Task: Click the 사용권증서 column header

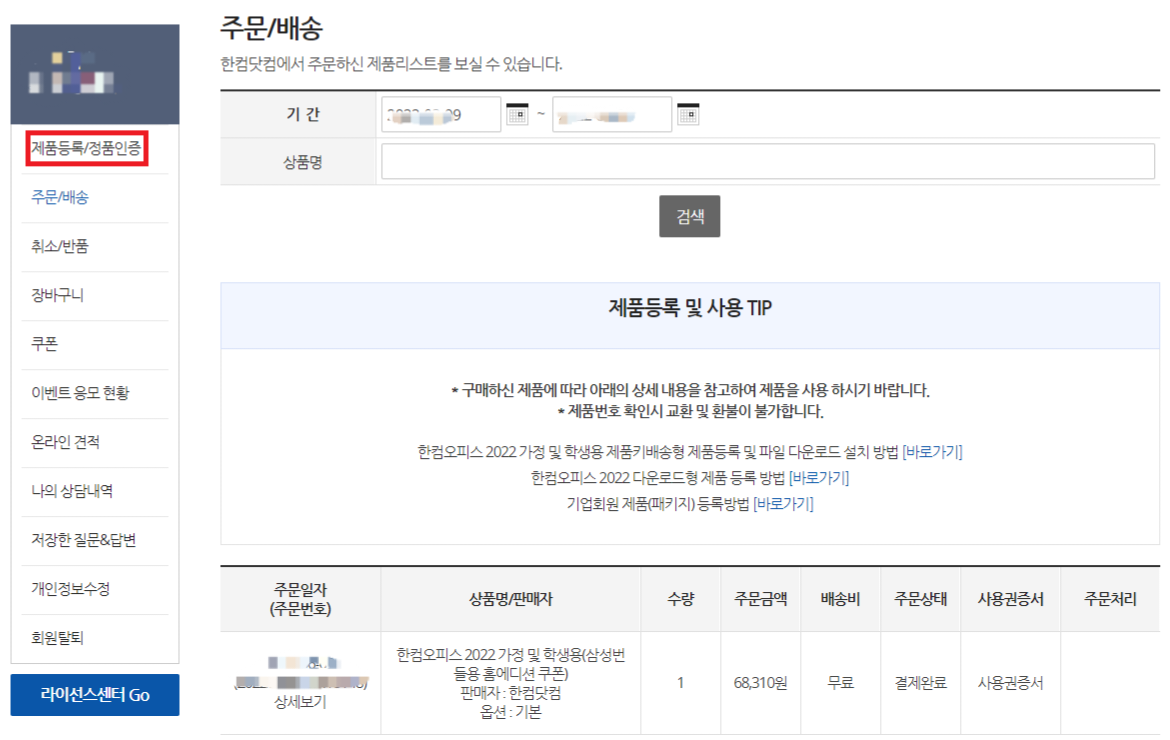Action: (x=1010, y=599)
